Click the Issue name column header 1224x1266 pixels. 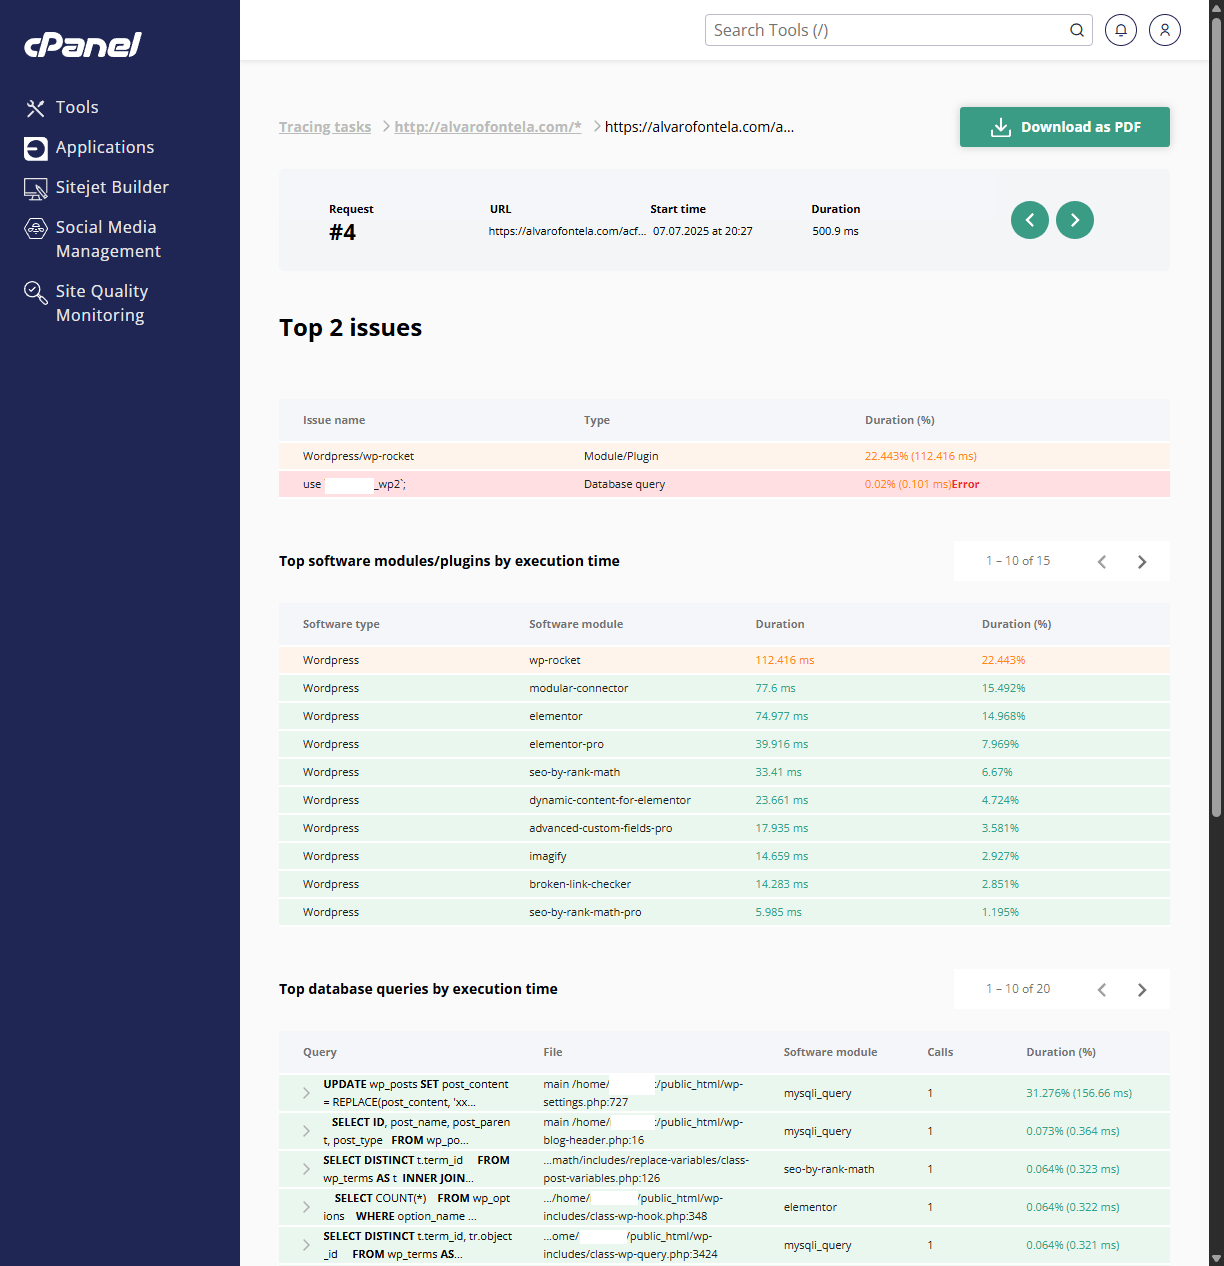(334, 420)
